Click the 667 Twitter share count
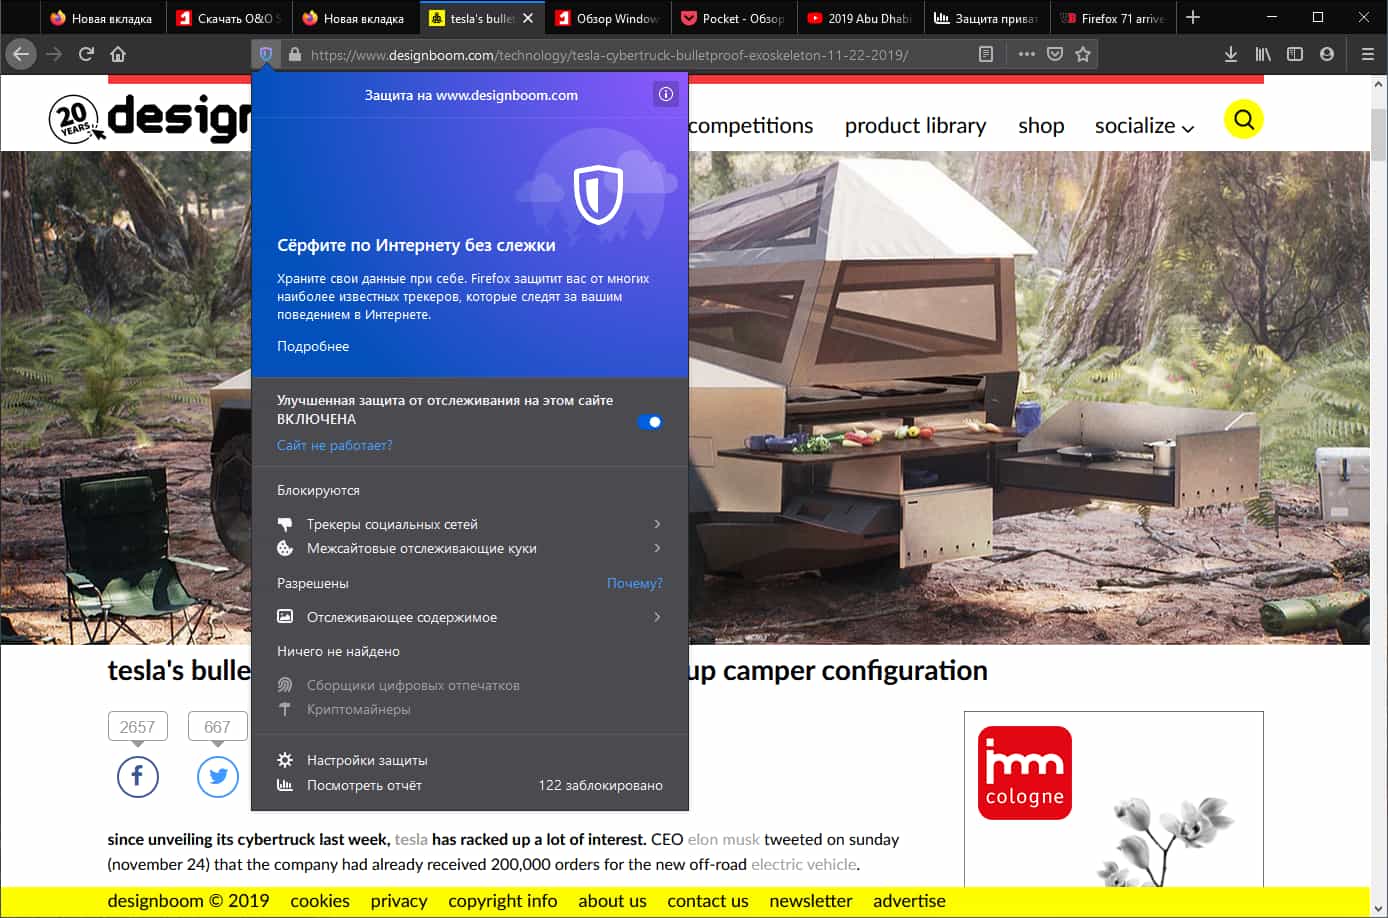Image resolution: width=1388 pixels, height=918 pixels. click(217, 727)
